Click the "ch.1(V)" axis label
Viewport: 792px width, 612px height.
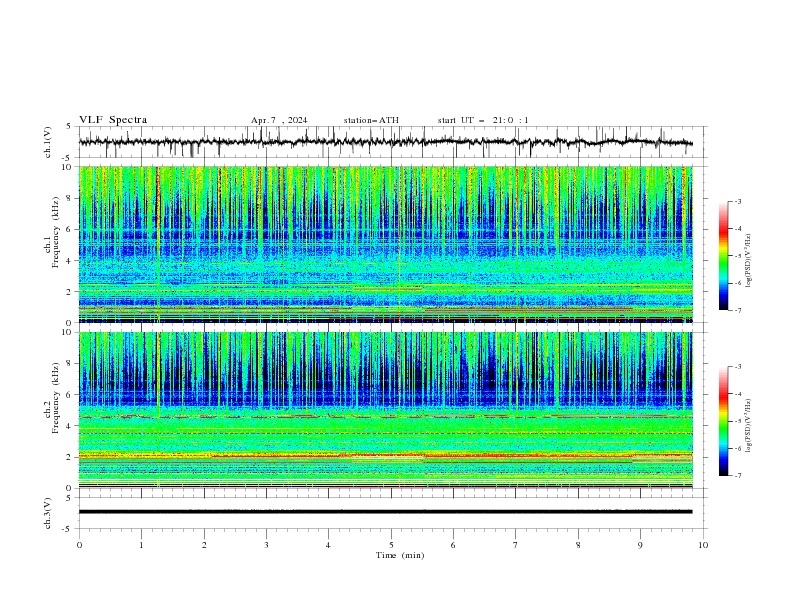point(48,142)
